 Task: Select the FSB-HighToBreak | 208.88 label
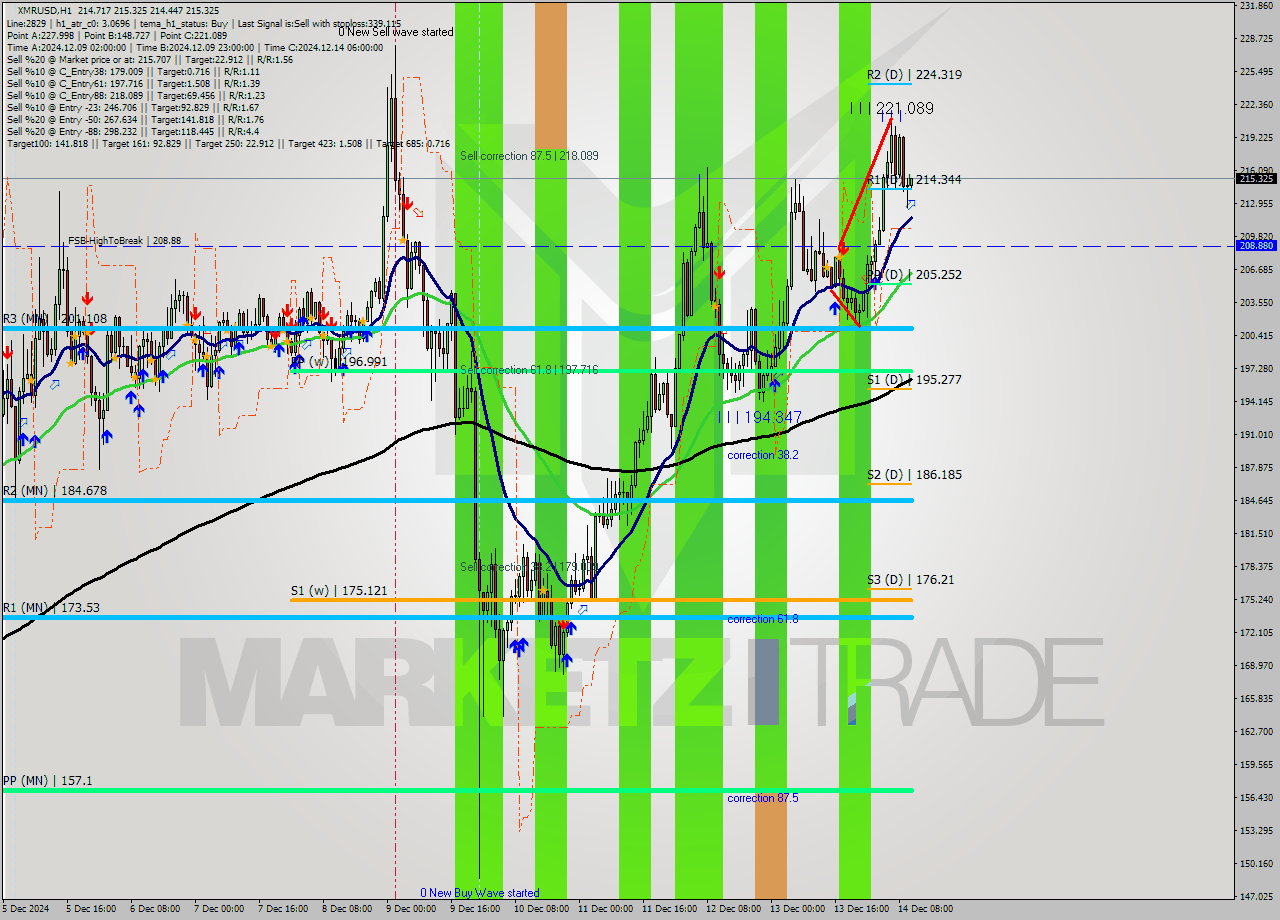click(x=125, y=241)
